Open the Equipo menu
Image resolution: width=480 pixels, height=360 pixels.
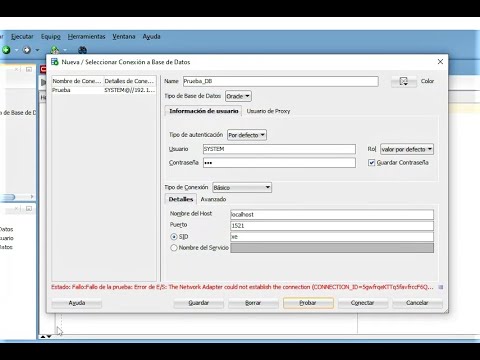(51, 36)
